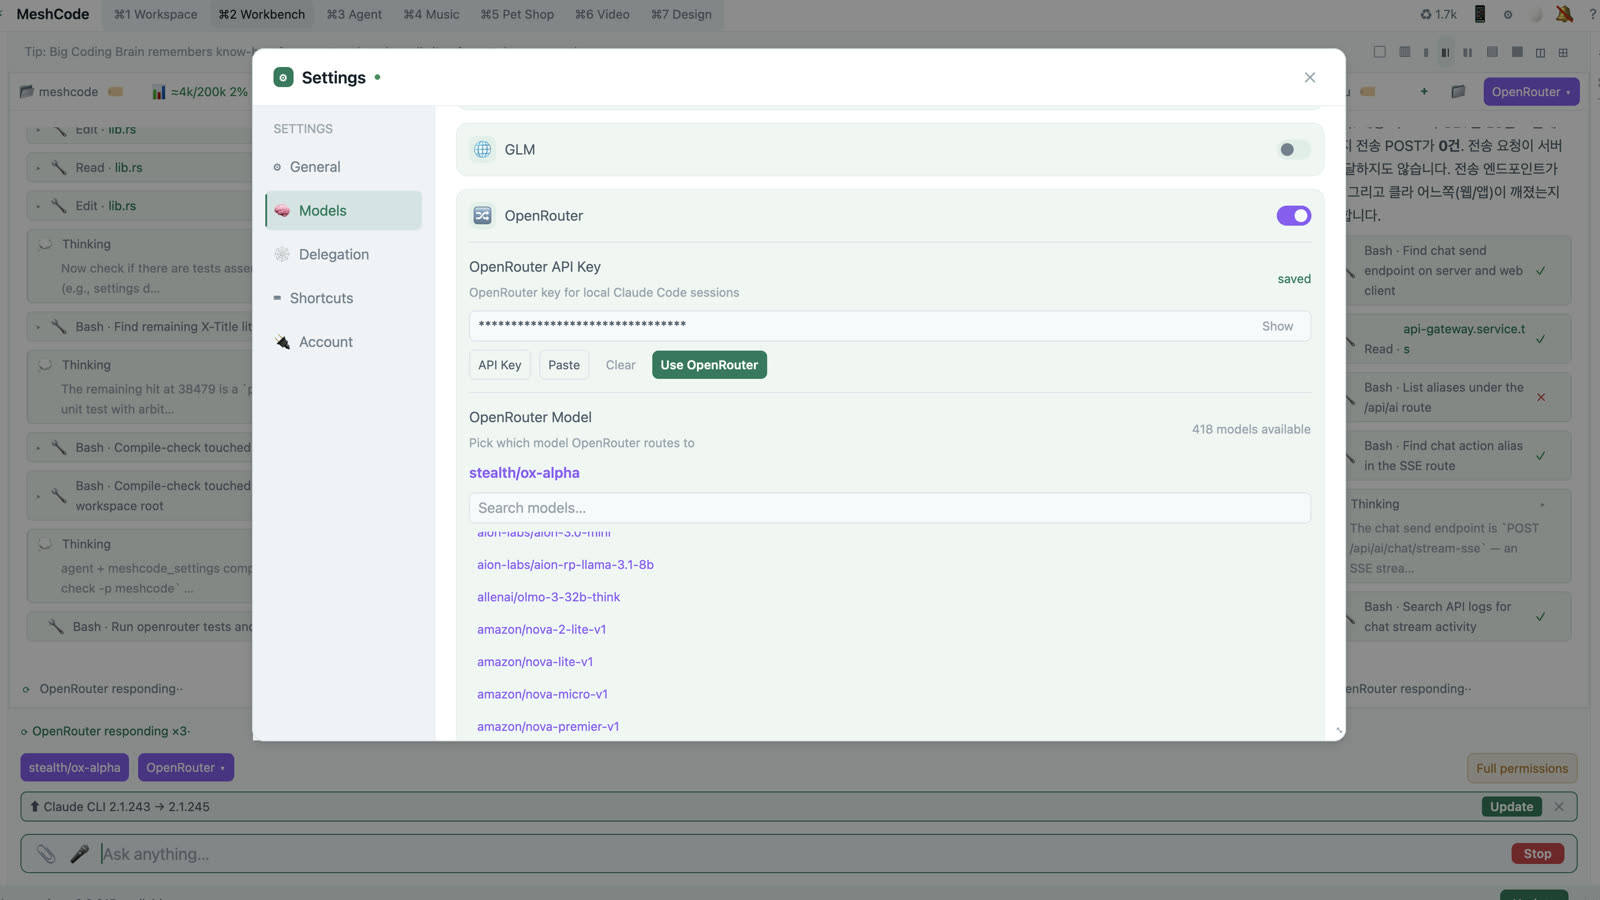Screen dimensions: 1600x900
Task: Click the meshcode folder icon
Action: click(27, 91)
